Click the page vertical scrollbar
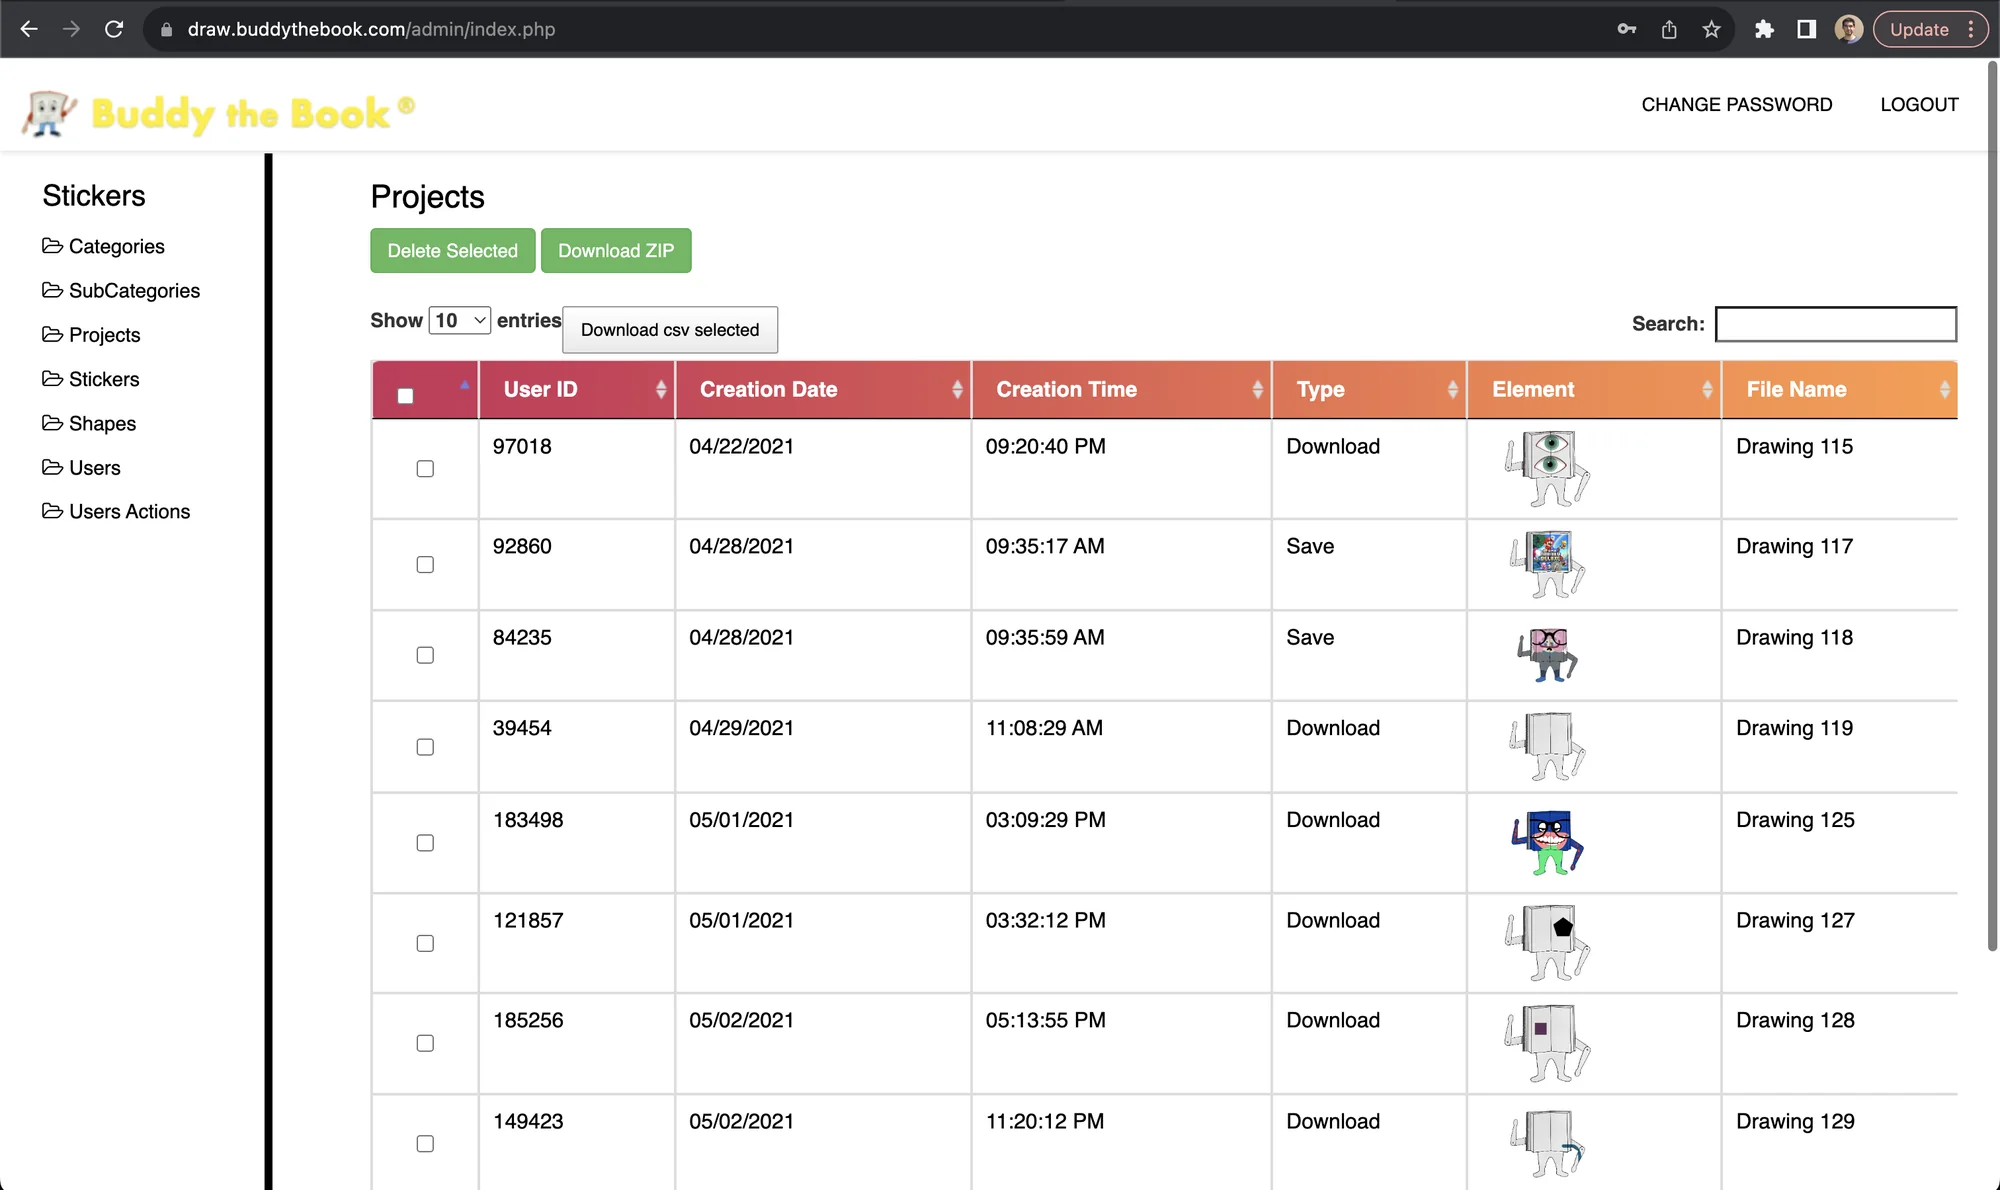The height and width of the screenshot is (1190, 2000). 1992,505
